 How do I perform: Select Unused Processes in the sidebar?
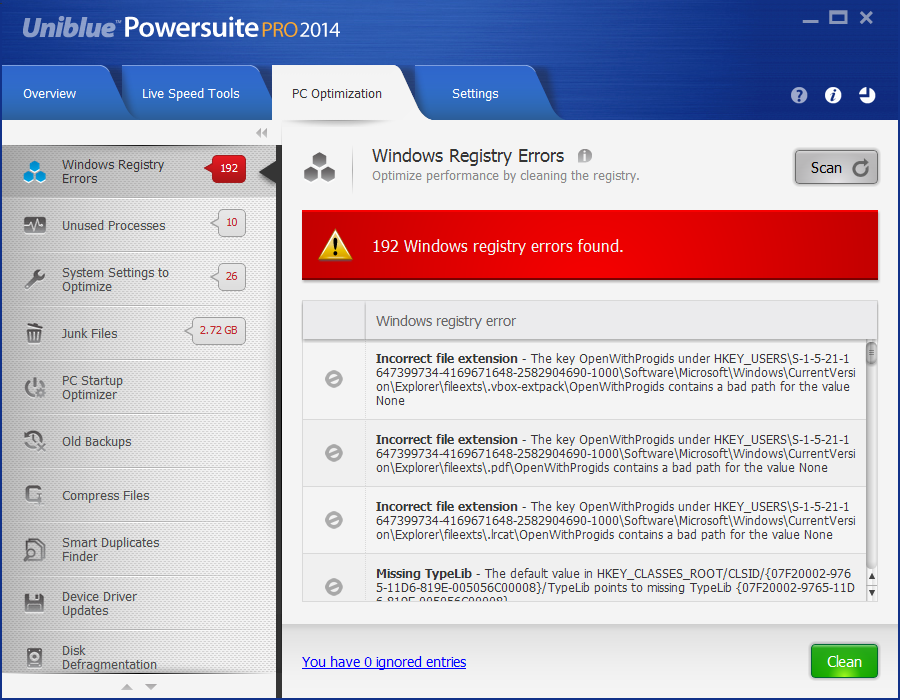139,225
